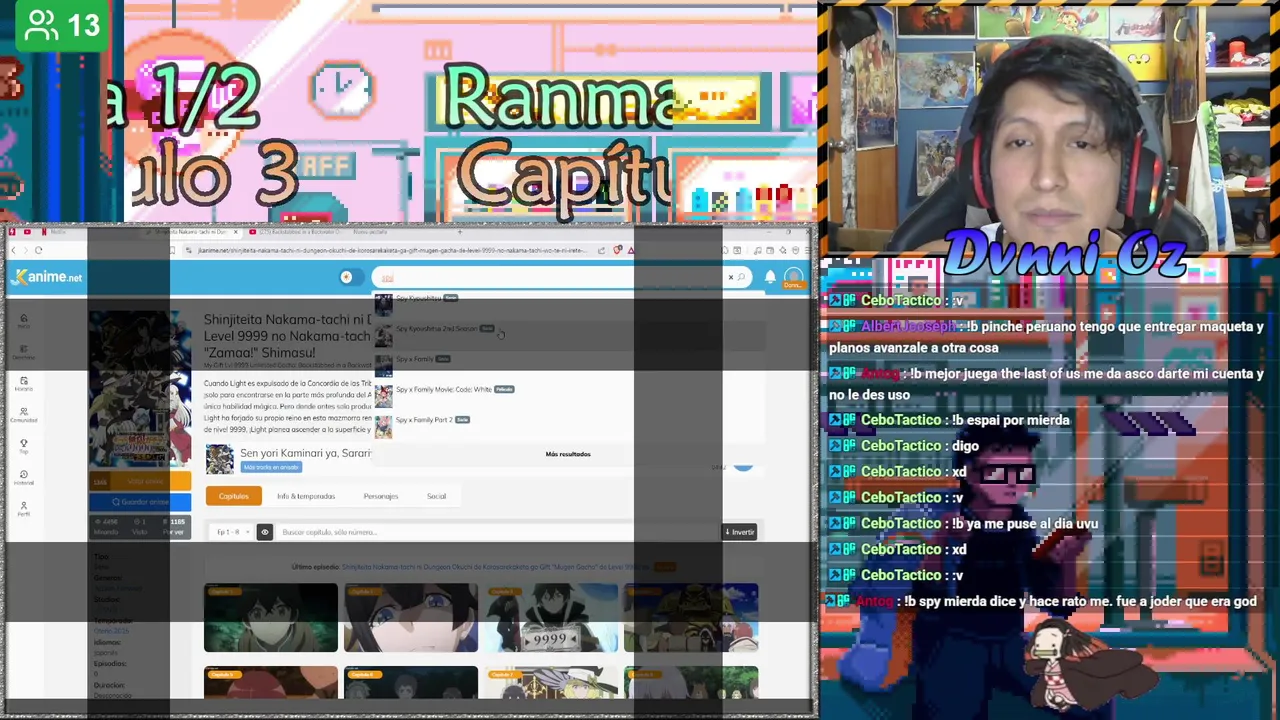Click the bookmark icon in the address bar
The width and height of the screenshot is (1280, 720).
coord(172,250)
